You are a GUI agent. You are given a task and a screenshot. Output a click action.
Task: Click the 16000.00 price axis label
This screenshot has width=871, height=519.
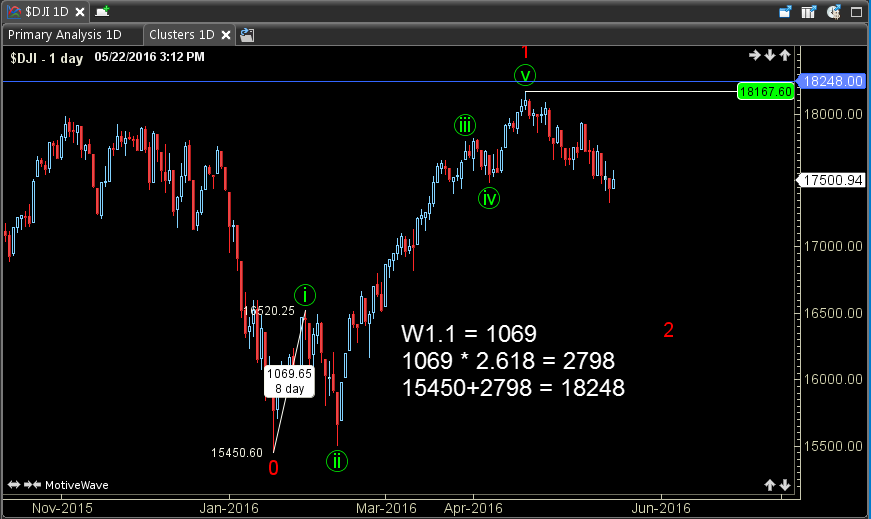point(833,379)
